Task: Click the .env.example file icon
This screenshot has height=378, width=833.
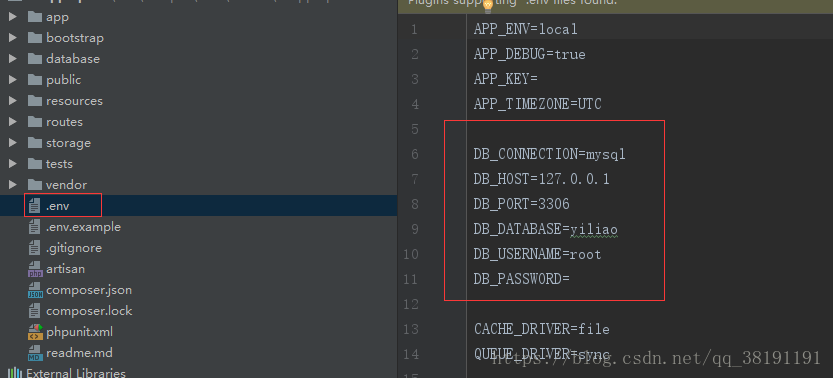Action: pyautogui.click(x=35, y=227)
